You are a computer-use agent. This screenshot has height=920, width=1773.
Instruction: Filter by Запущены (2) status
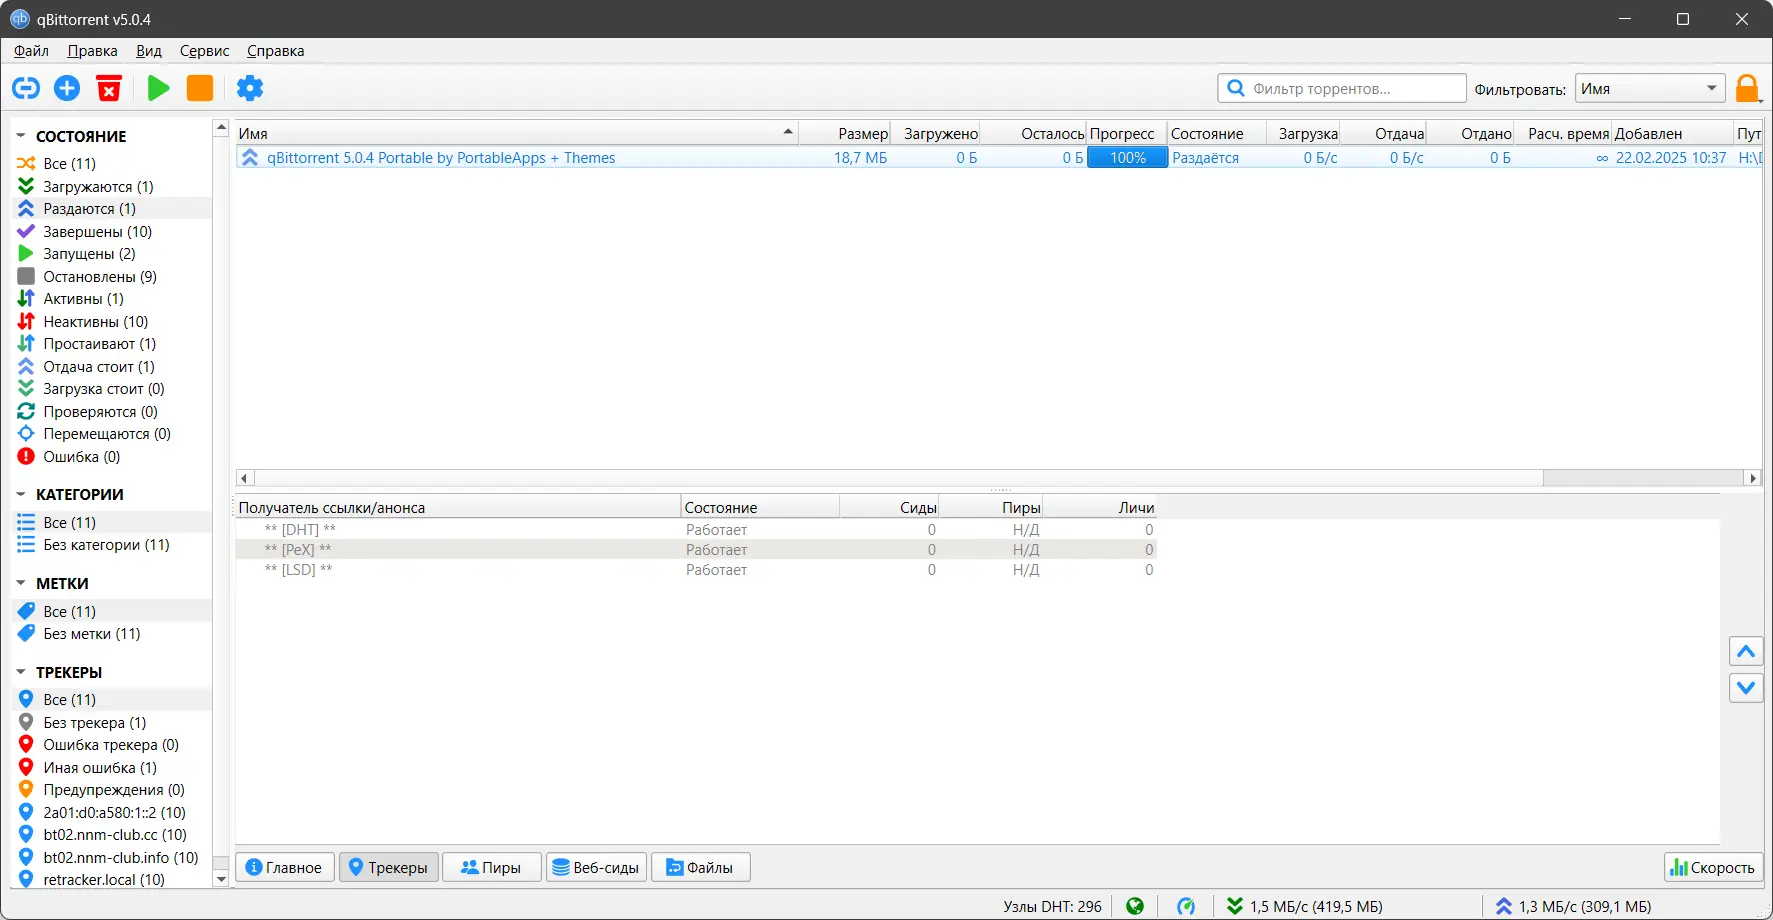coord(89,253)
